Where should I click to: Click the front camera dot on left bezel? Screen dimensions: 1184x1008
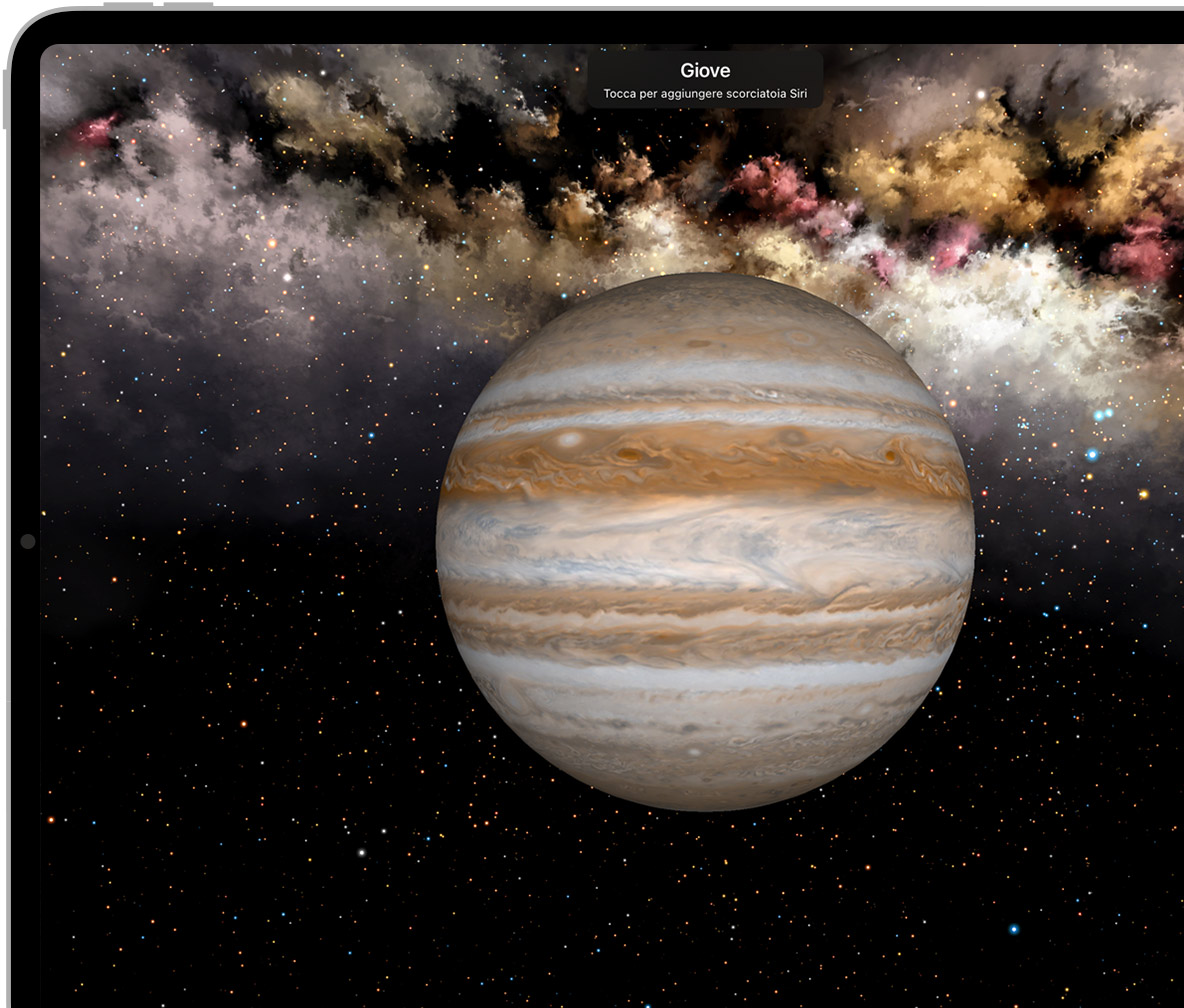(x=27, y=541)
